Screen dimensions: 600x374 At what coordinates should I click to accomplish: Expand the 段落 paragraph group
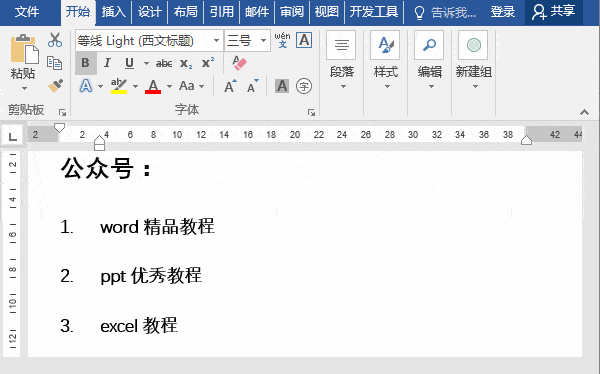pos(342,61)
